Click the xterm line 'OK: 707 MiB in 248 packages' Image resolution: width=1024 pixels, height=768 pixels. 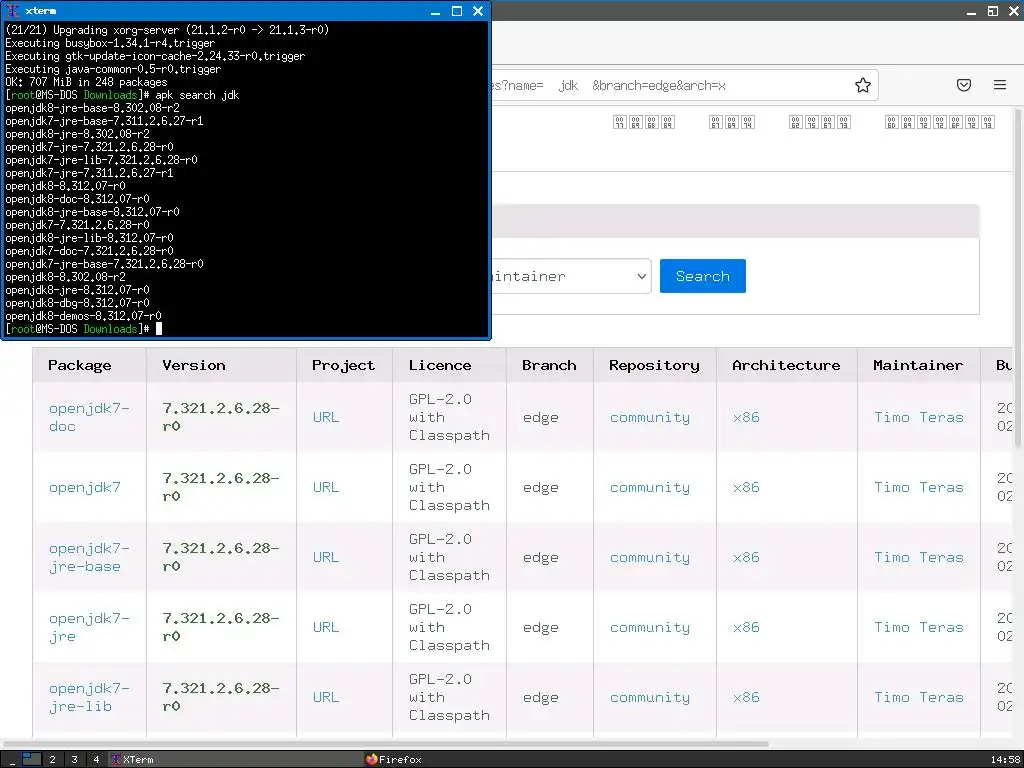point(86,82)
